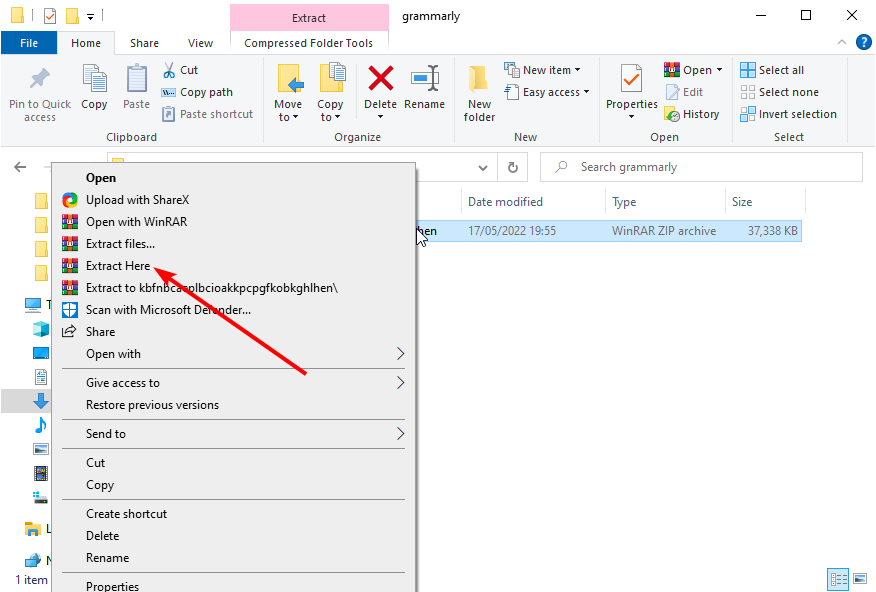This screenshot has height=592, width=876.
Task: Expand the Delete options arrow
Action: 380,117
